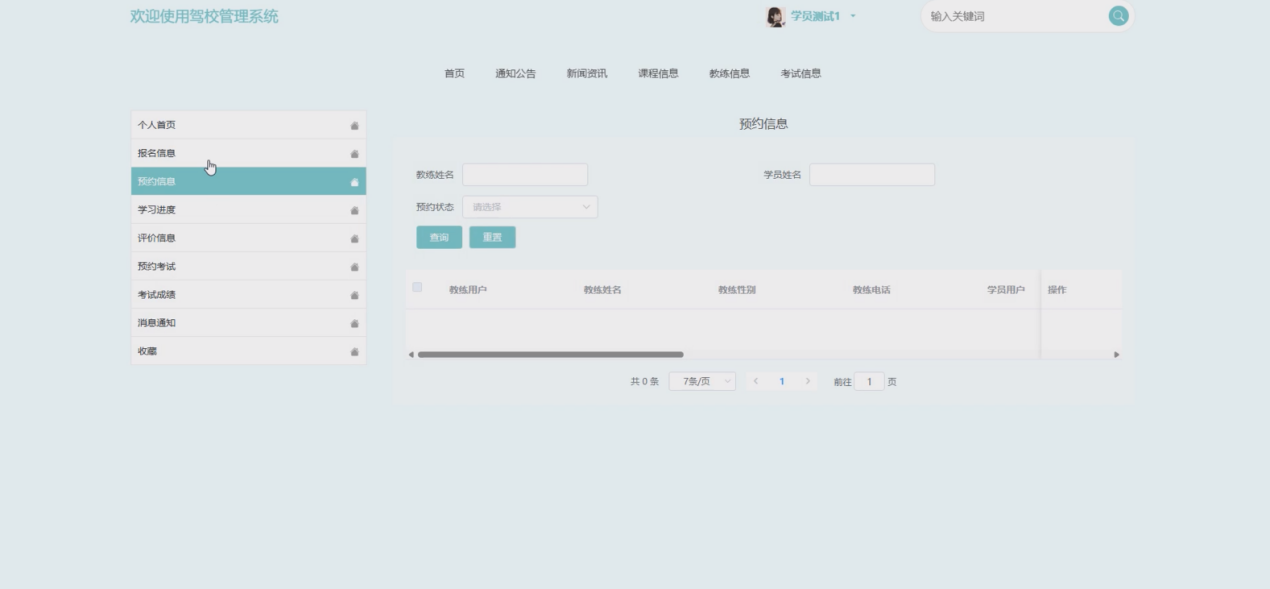The width and height of the screenshot is (1270, 589).
Task: Click the table scroll-left arrow
Action: click(x=410, y=355)
